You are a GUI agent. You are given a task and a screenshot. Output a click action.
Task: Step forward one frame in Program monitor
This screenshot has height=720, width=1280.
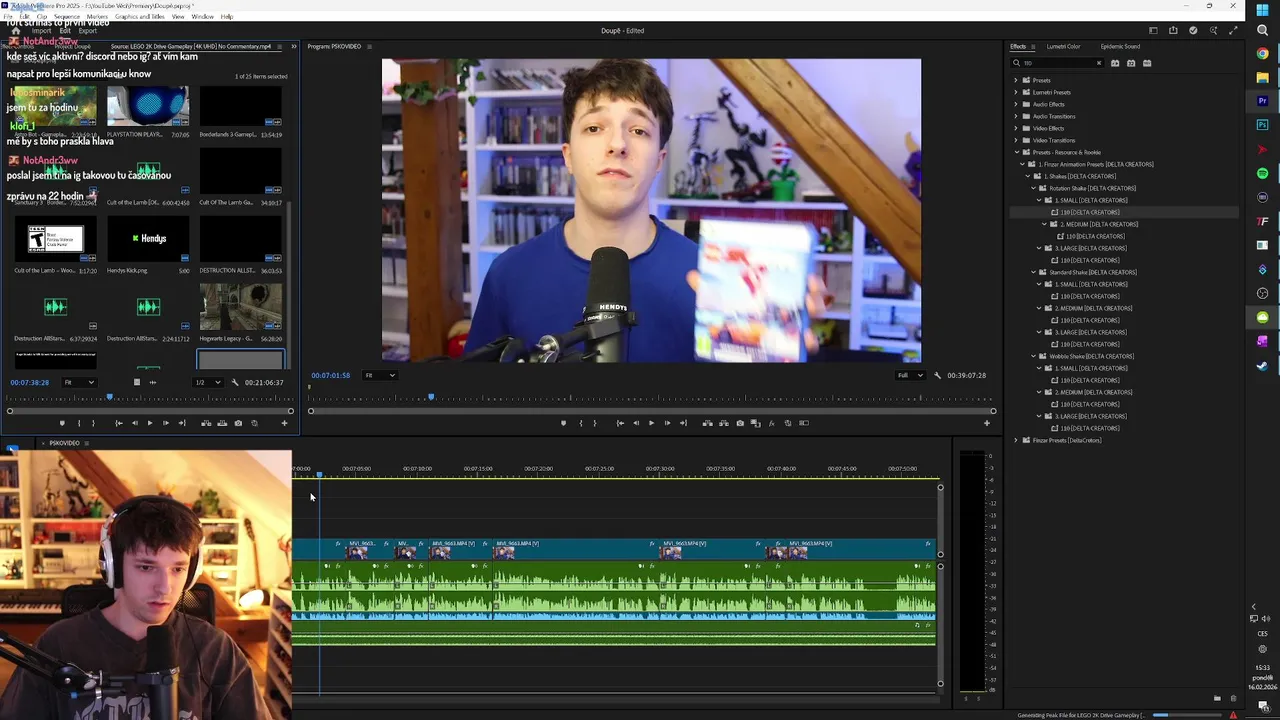[x=667, y=423]
